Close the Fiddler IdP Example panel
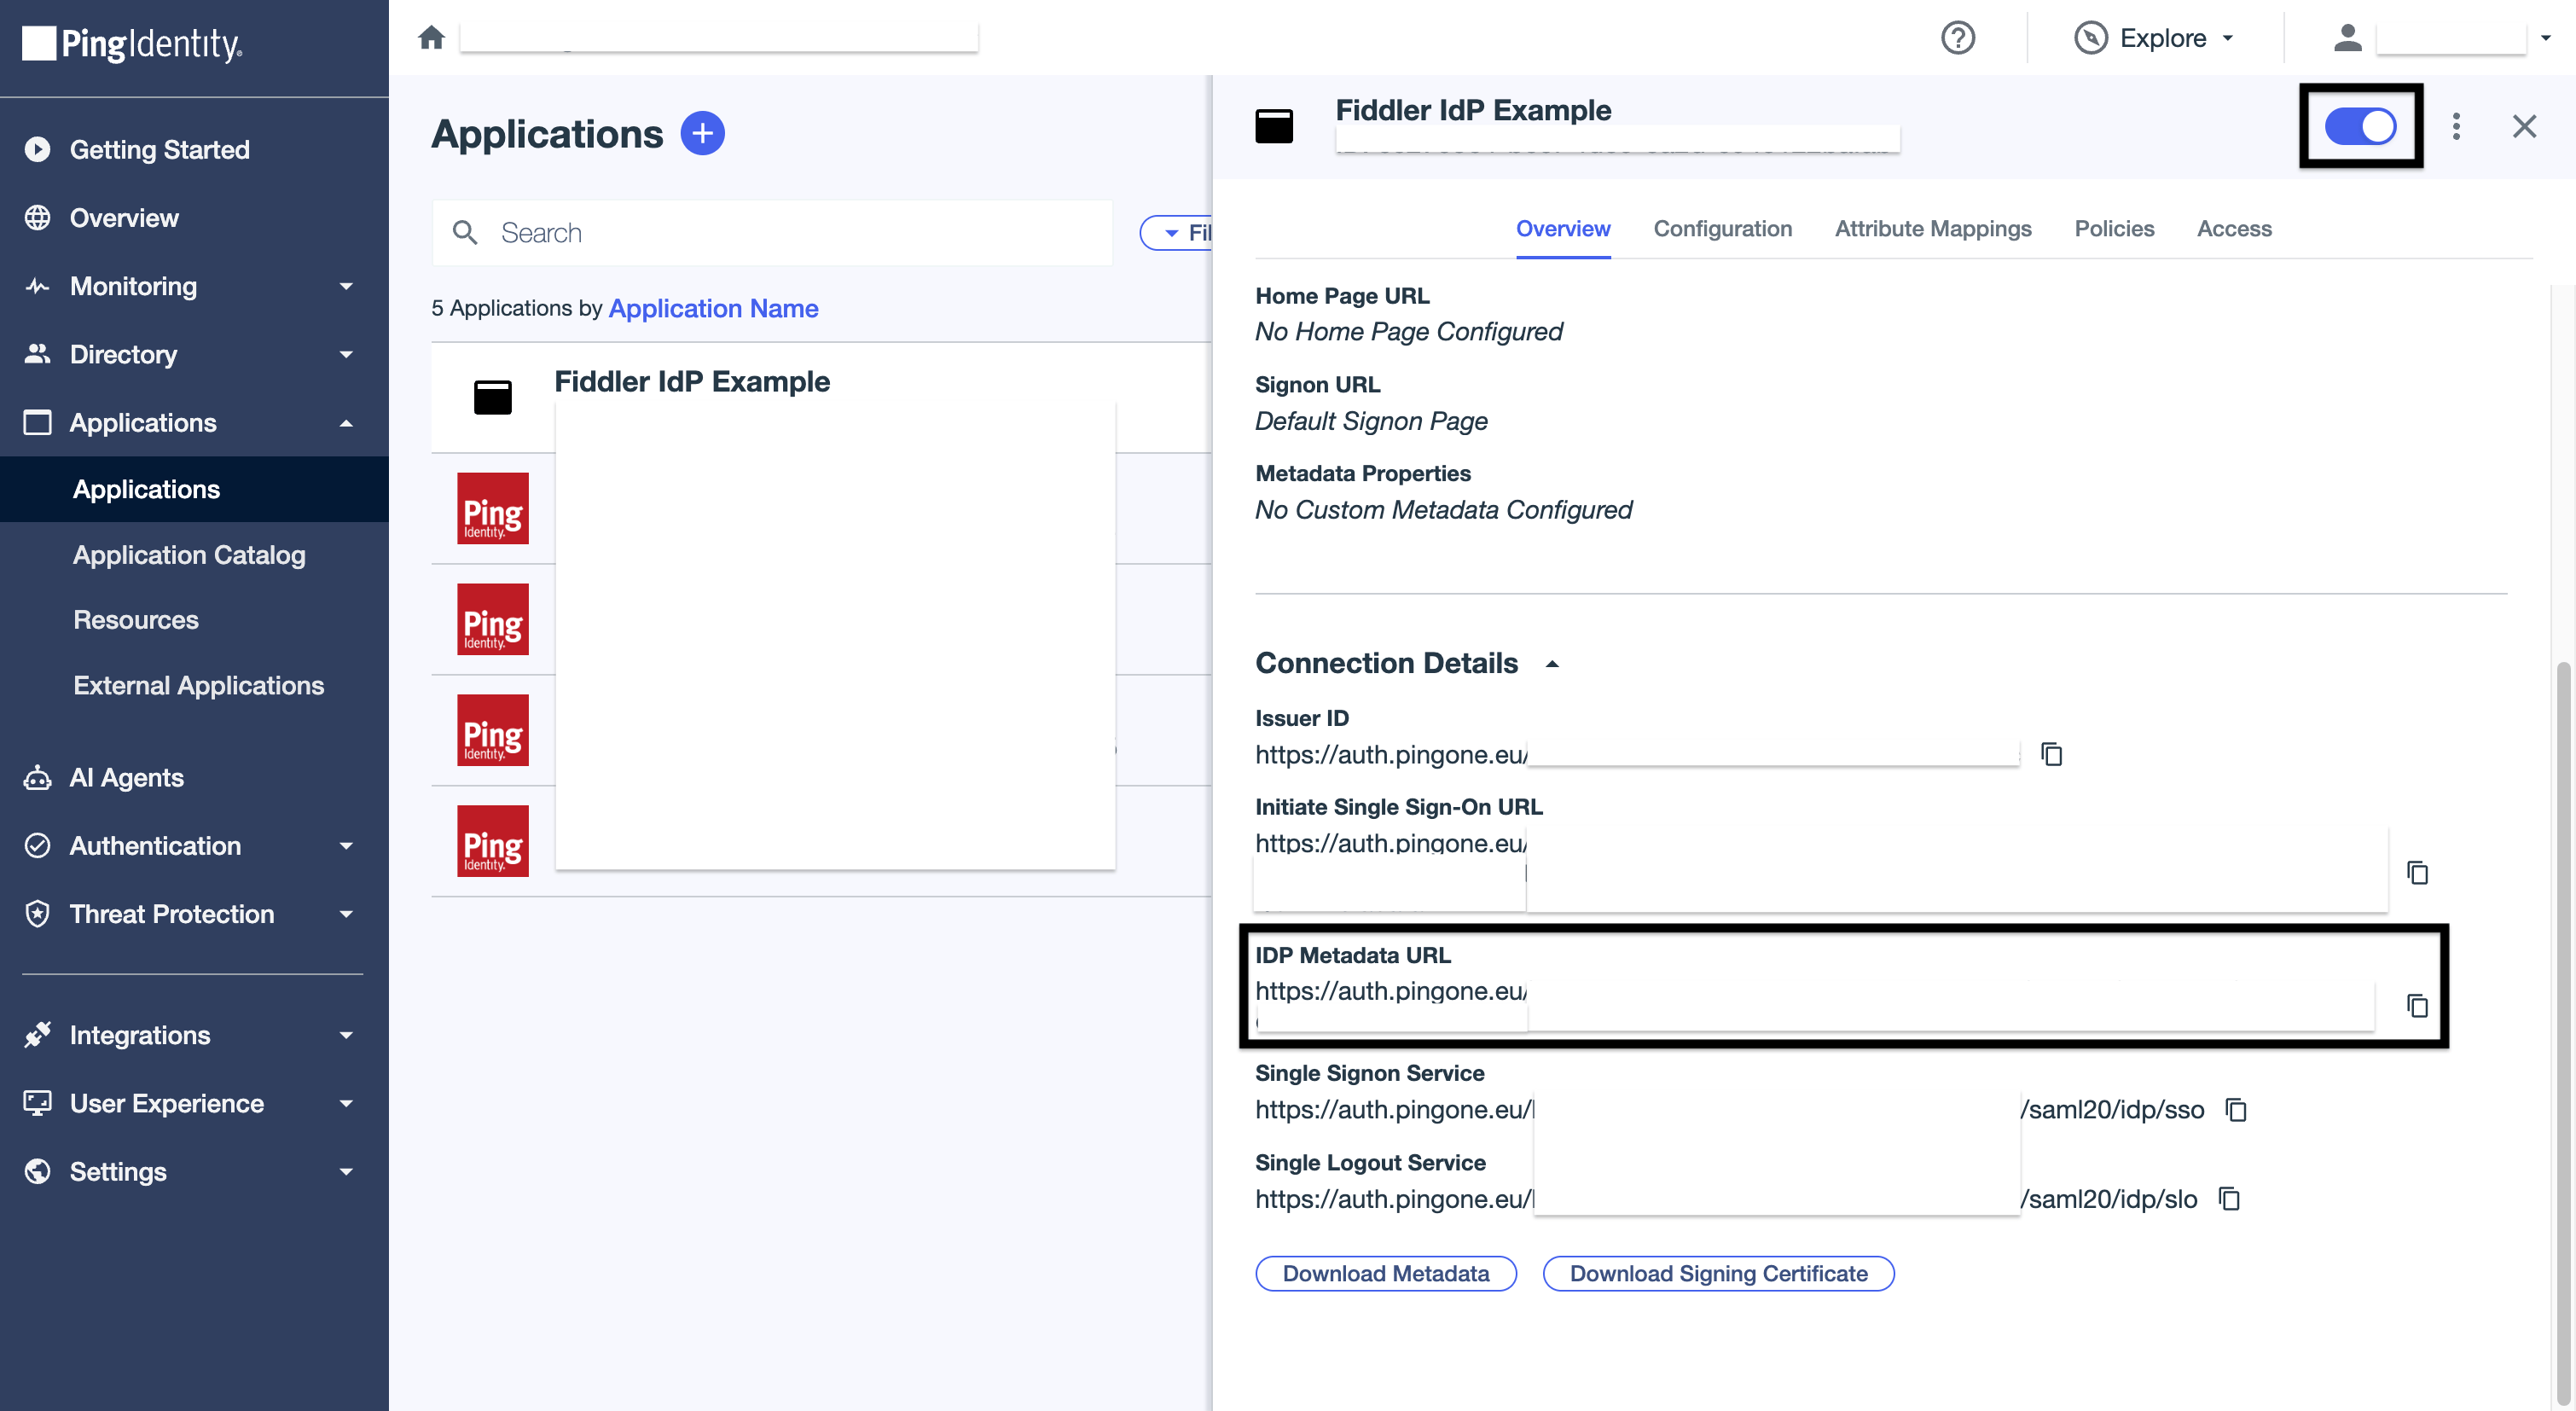2576x1411 pixels. [x=2524, y=126]
